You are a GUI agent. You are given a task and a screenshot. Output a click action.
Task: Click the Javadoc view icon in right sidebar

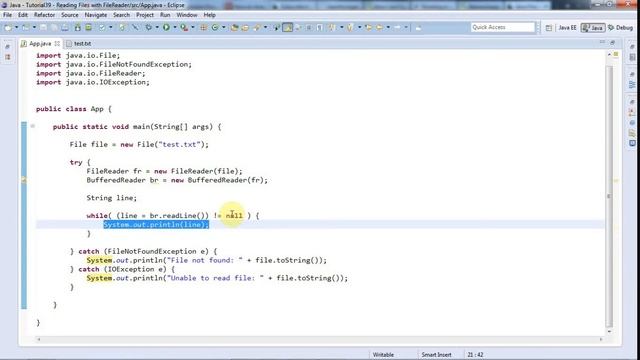click(x=632, y=122)
